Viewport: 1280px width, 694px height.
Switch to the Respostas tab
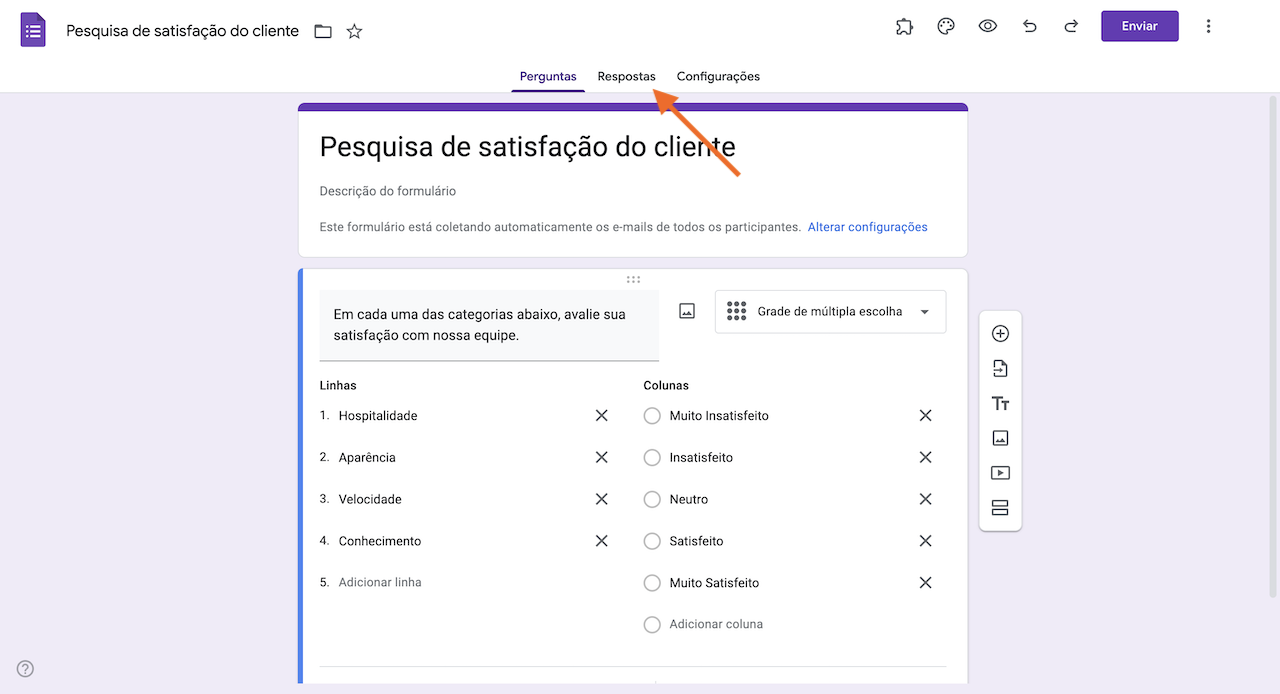coord(626,76)
